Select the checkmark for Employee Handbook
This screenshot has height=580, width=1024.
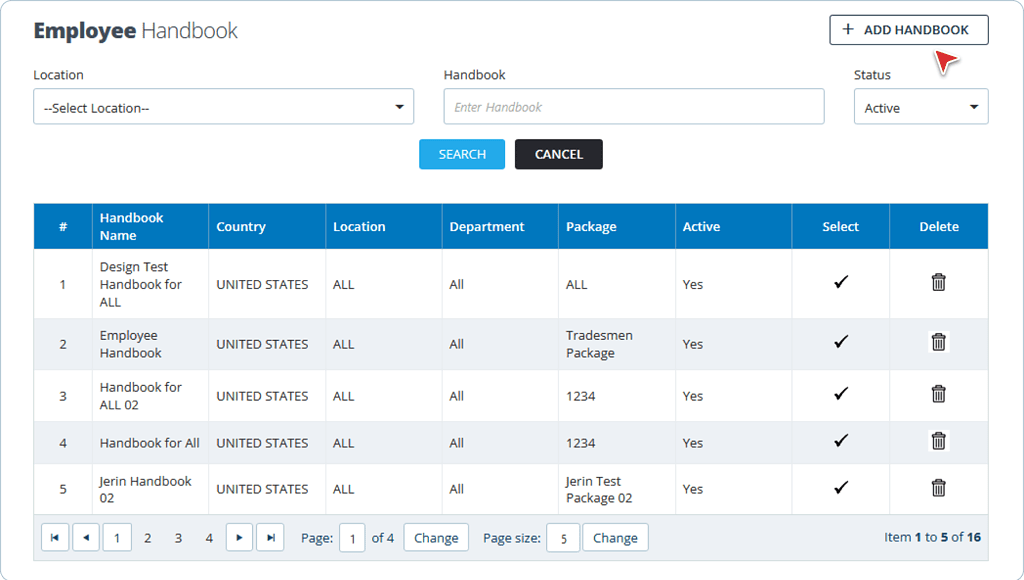click(x=840, y=342)
